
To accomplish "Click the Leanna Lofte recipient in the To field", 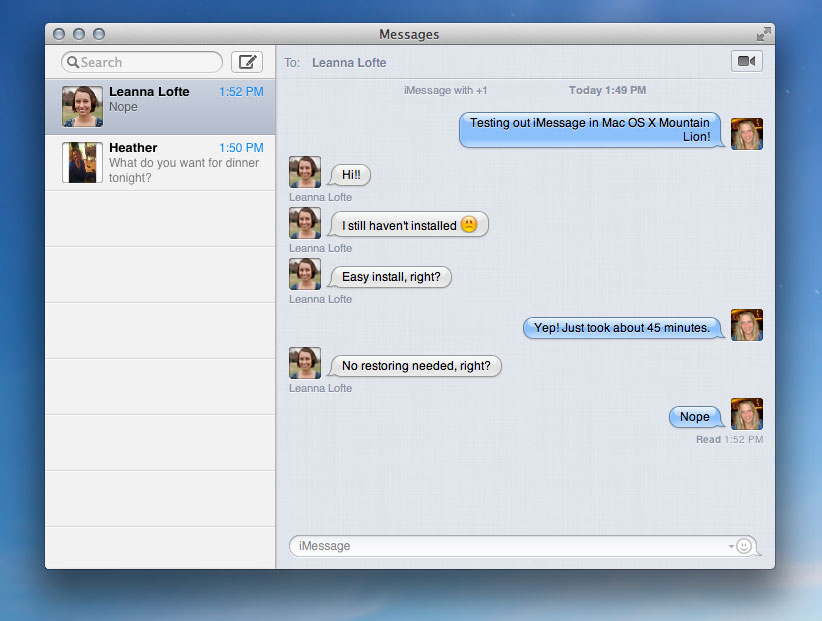I will pyautogui.click(x=349, y=62).
